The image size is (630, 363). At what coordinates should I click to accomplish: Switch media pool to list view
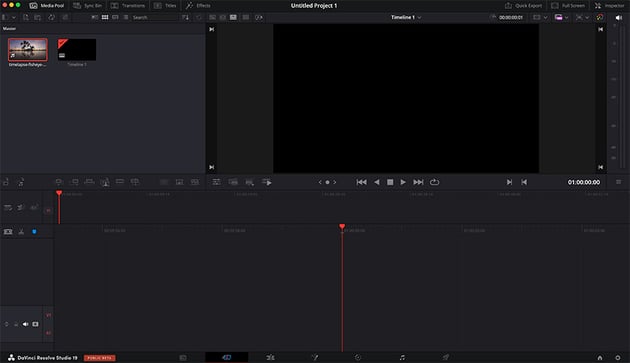tap(126, 18)
